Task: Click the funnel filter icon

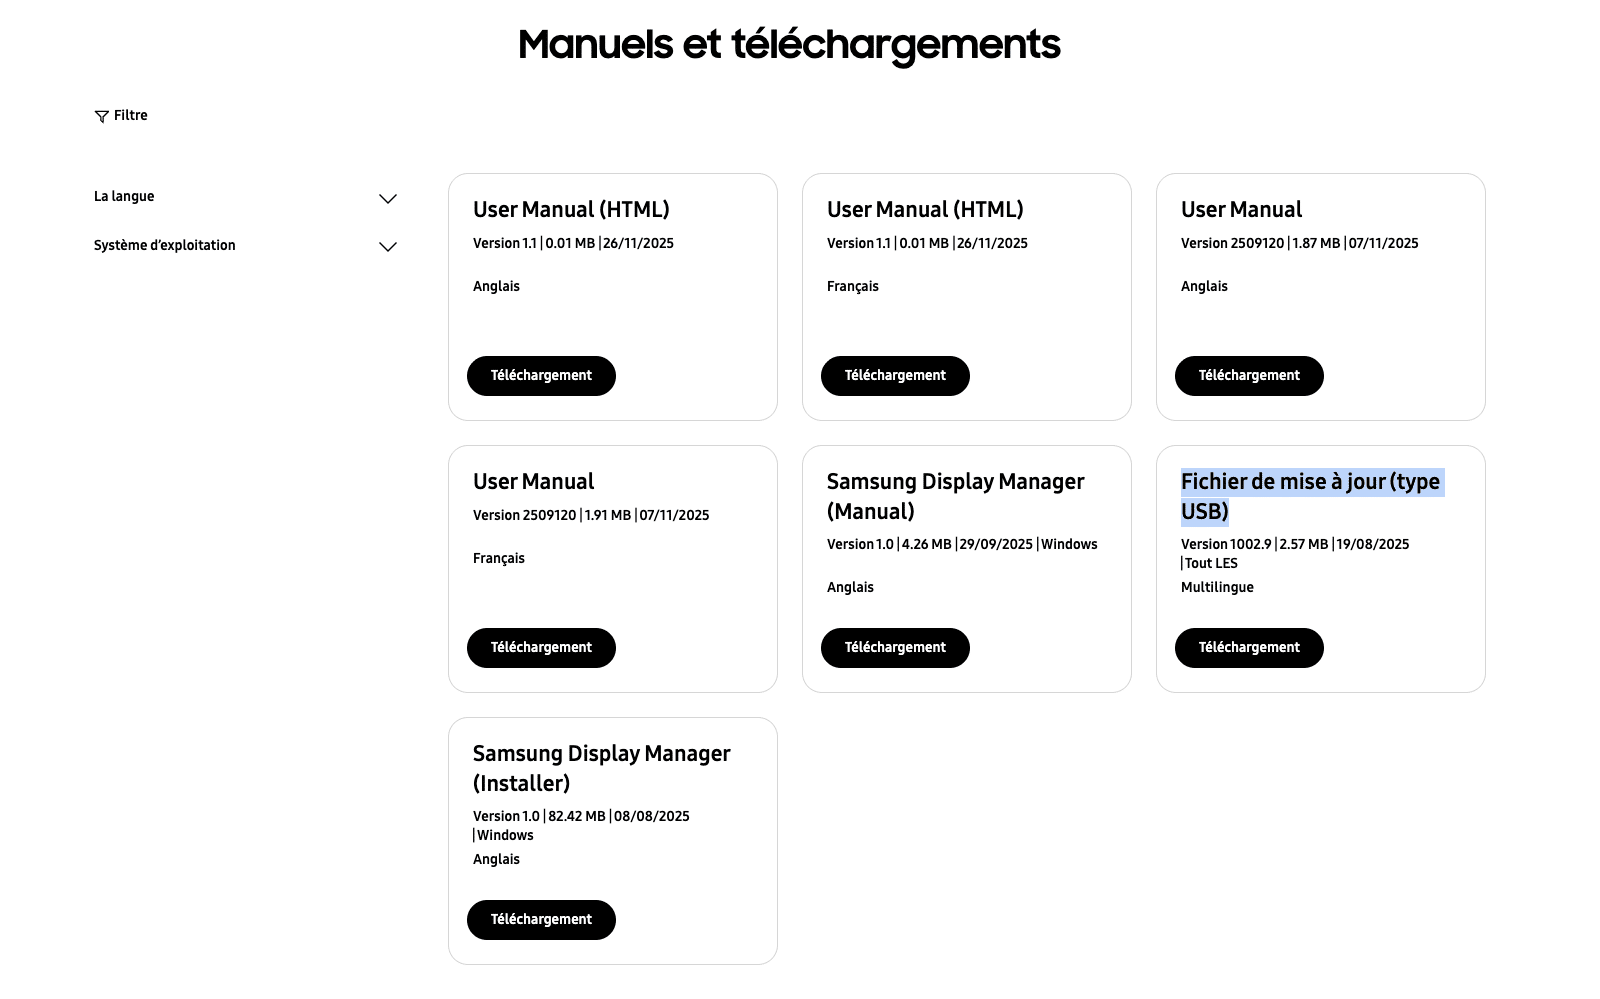Action: tap(101, 117)
